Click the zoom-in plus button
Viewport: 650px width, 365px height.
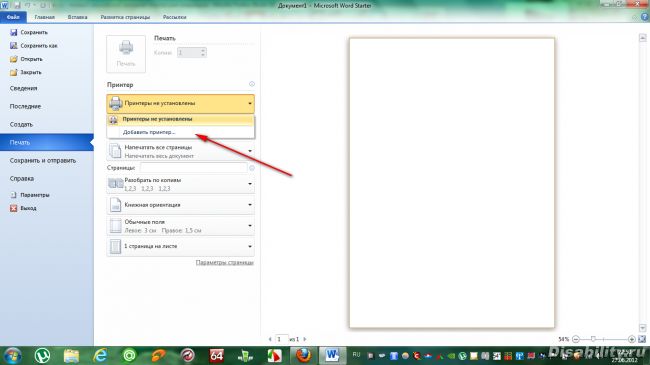point(631,339)
